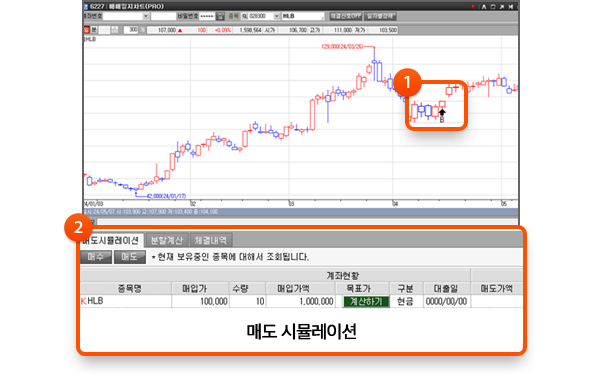The width and height of the screenshot is (600, 376).
Task: Click the icon button next to the password field
Action: pos(220,16)
